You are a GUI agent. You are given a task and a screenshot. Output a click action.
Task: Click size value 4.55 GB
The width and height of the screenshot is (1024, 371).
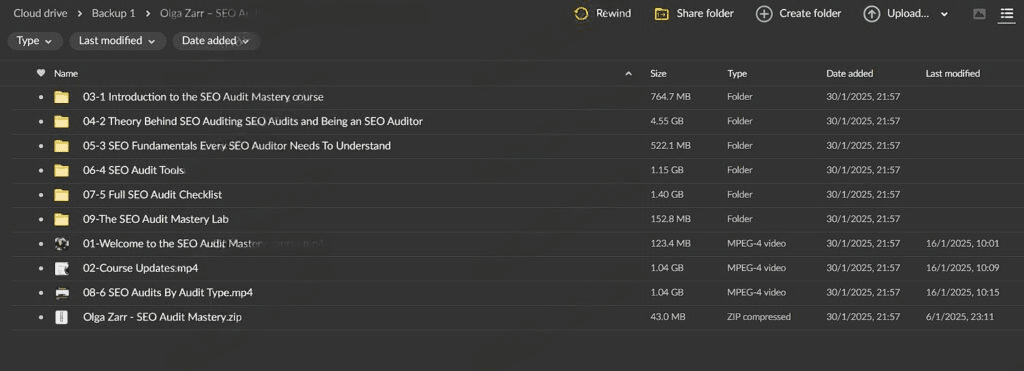[x=667, y=121]
